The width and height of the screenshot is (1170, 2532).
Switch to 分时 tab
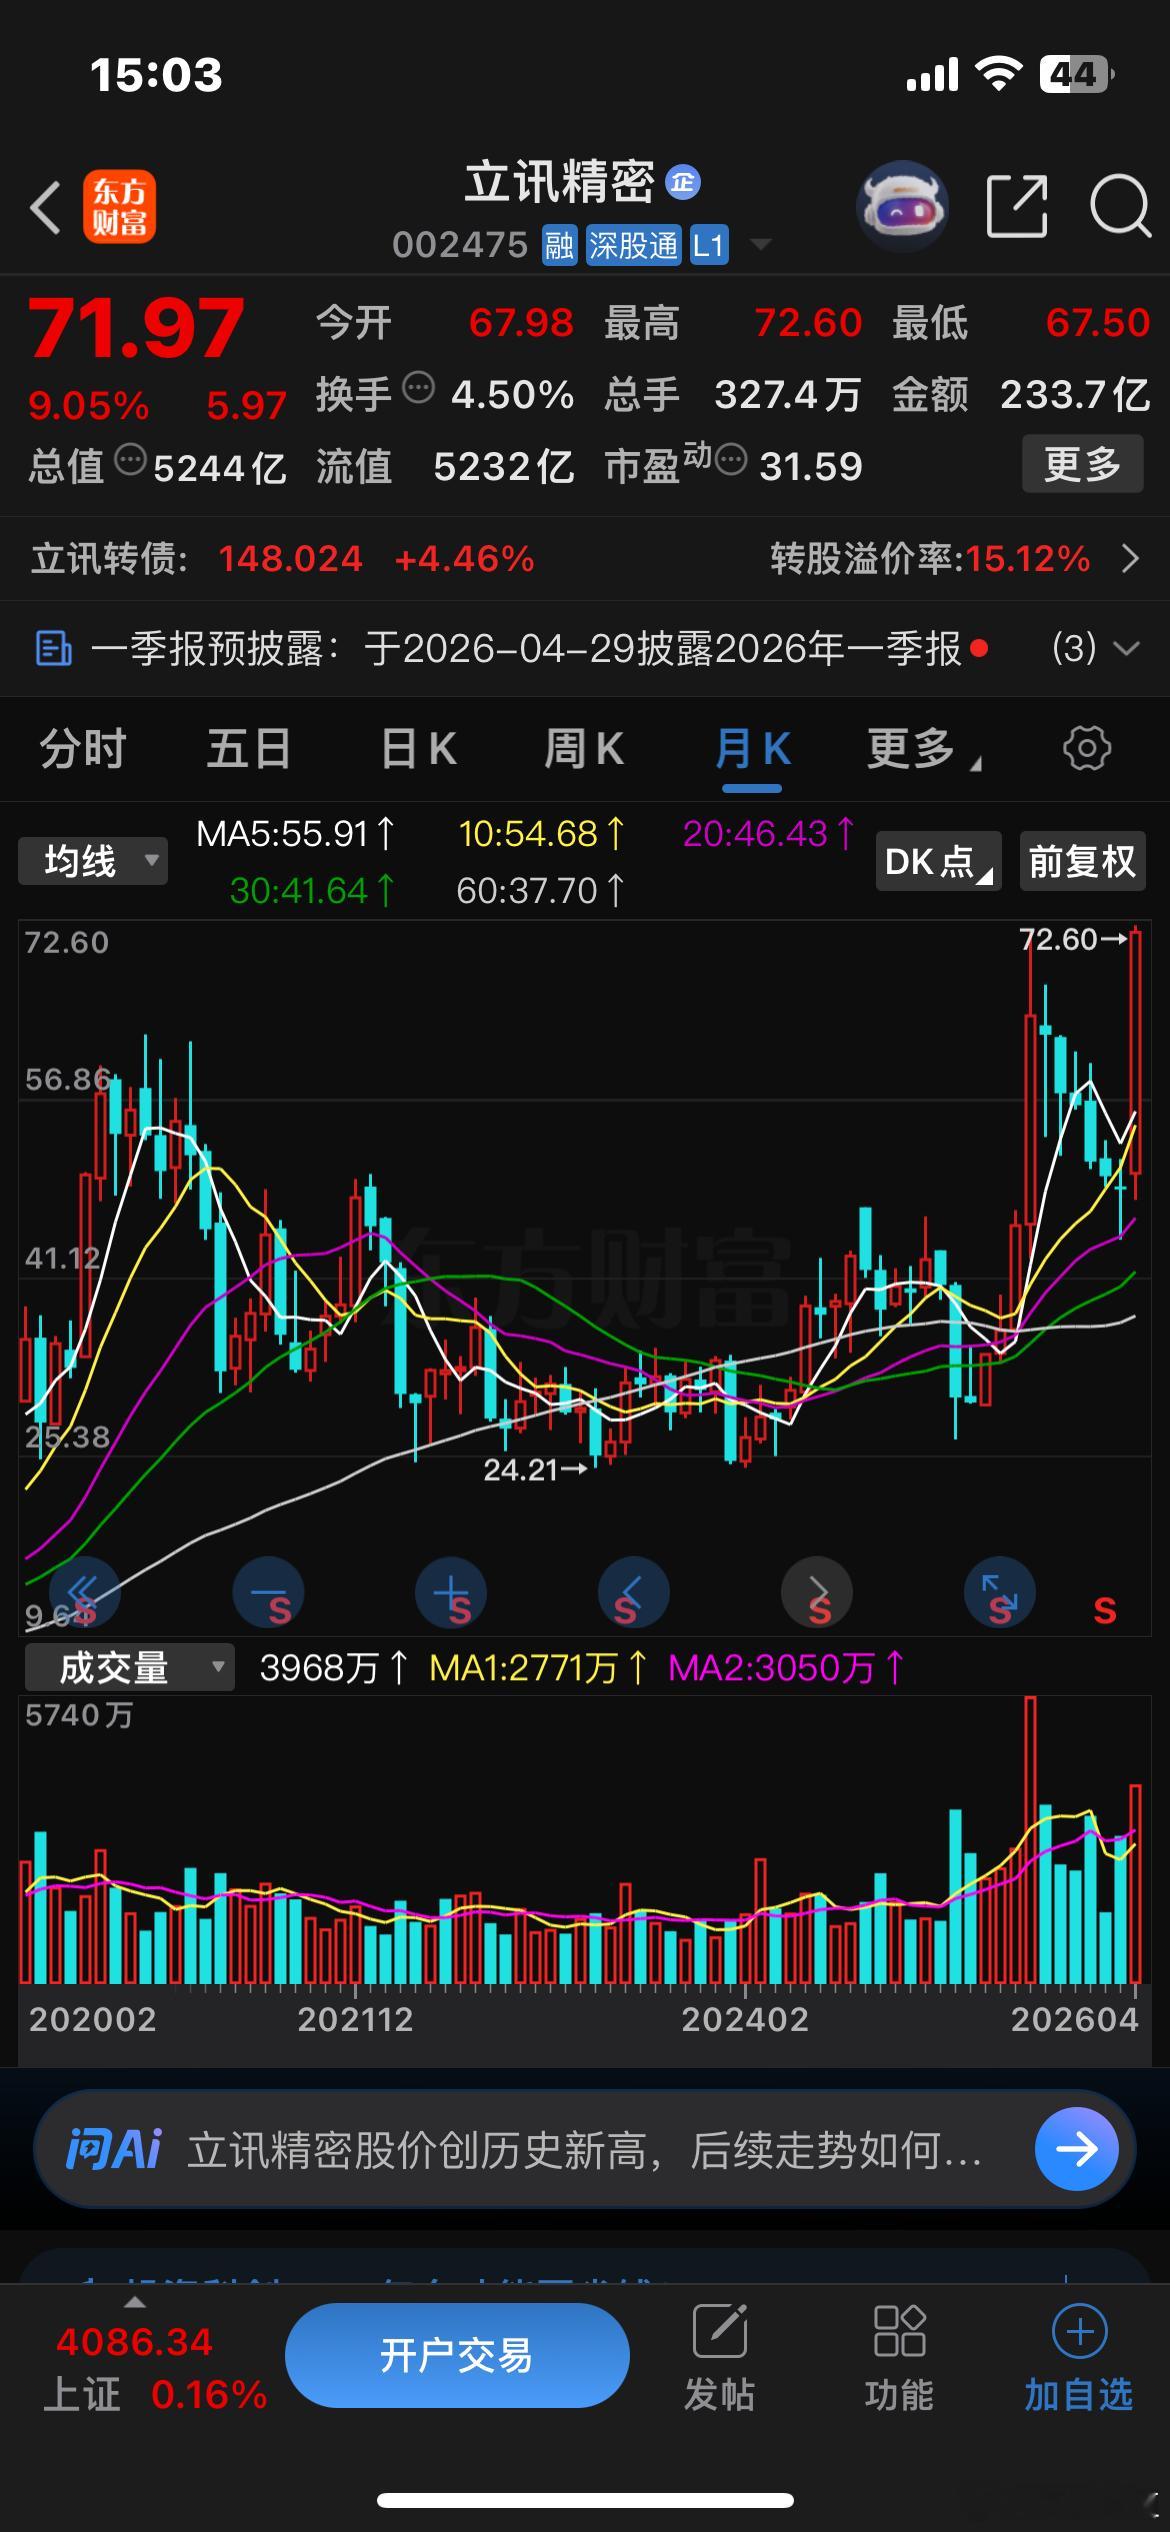(83, 749)
